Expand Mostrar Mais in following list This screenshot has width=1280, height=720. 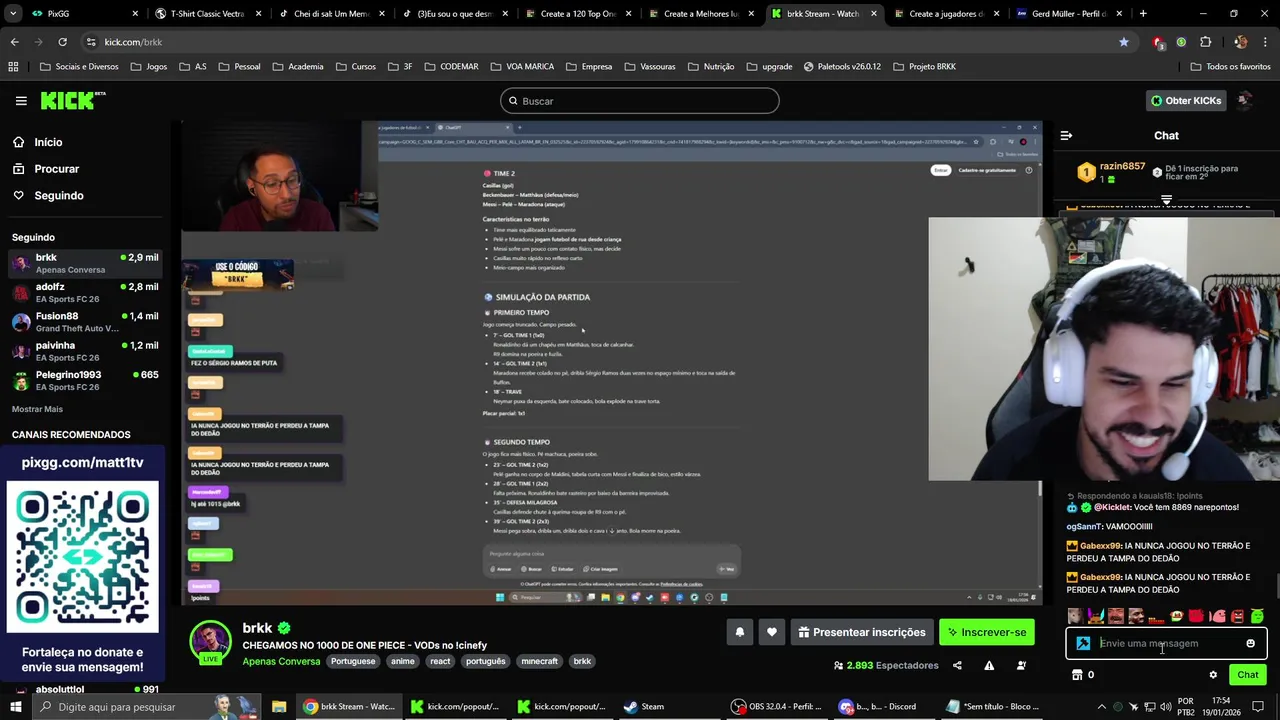pyautogui.click(x=37, y=409)
